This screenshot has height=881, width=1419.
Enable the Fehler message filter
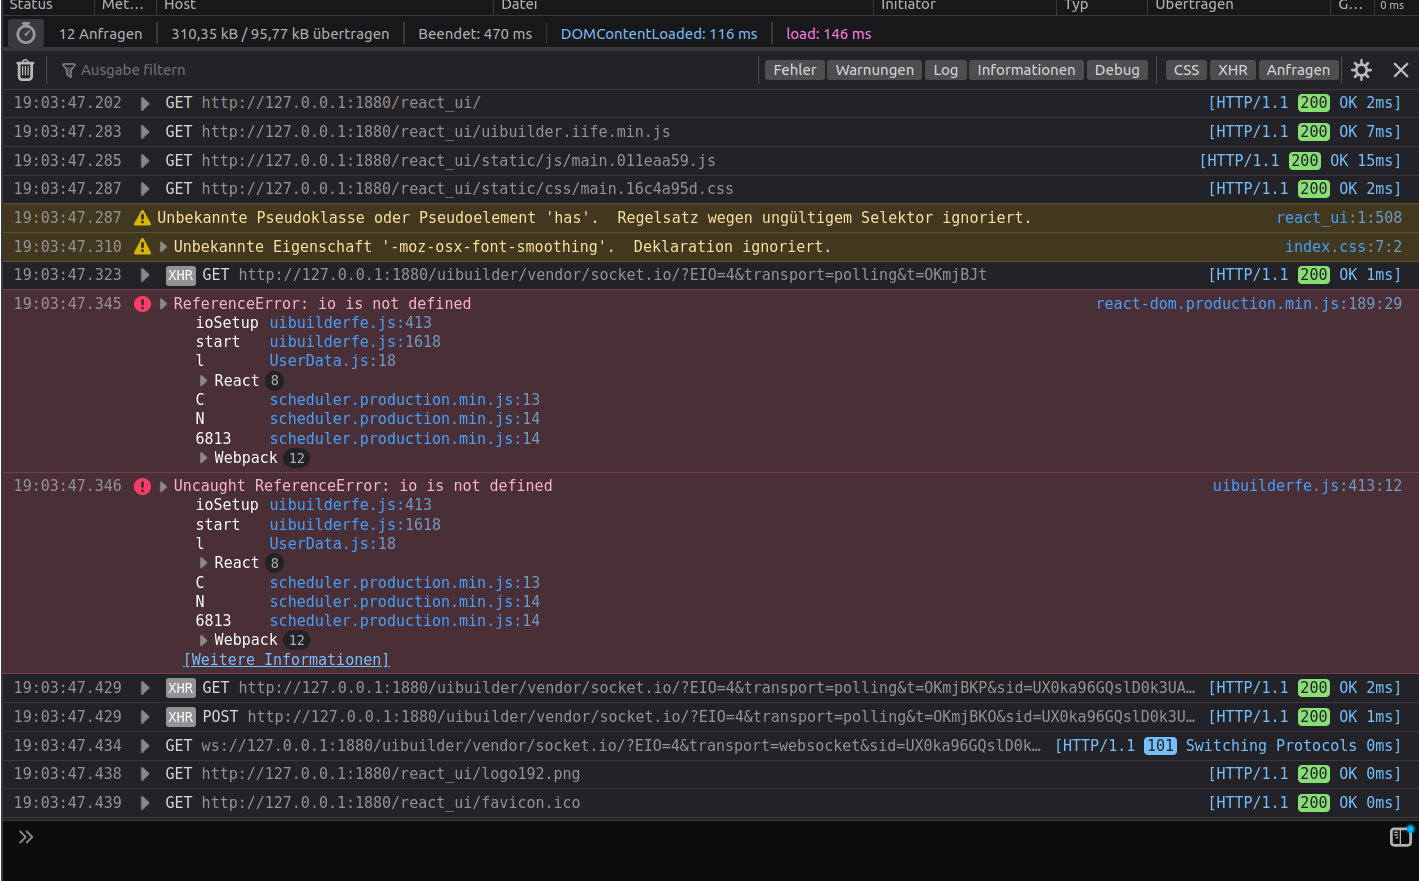794,70
